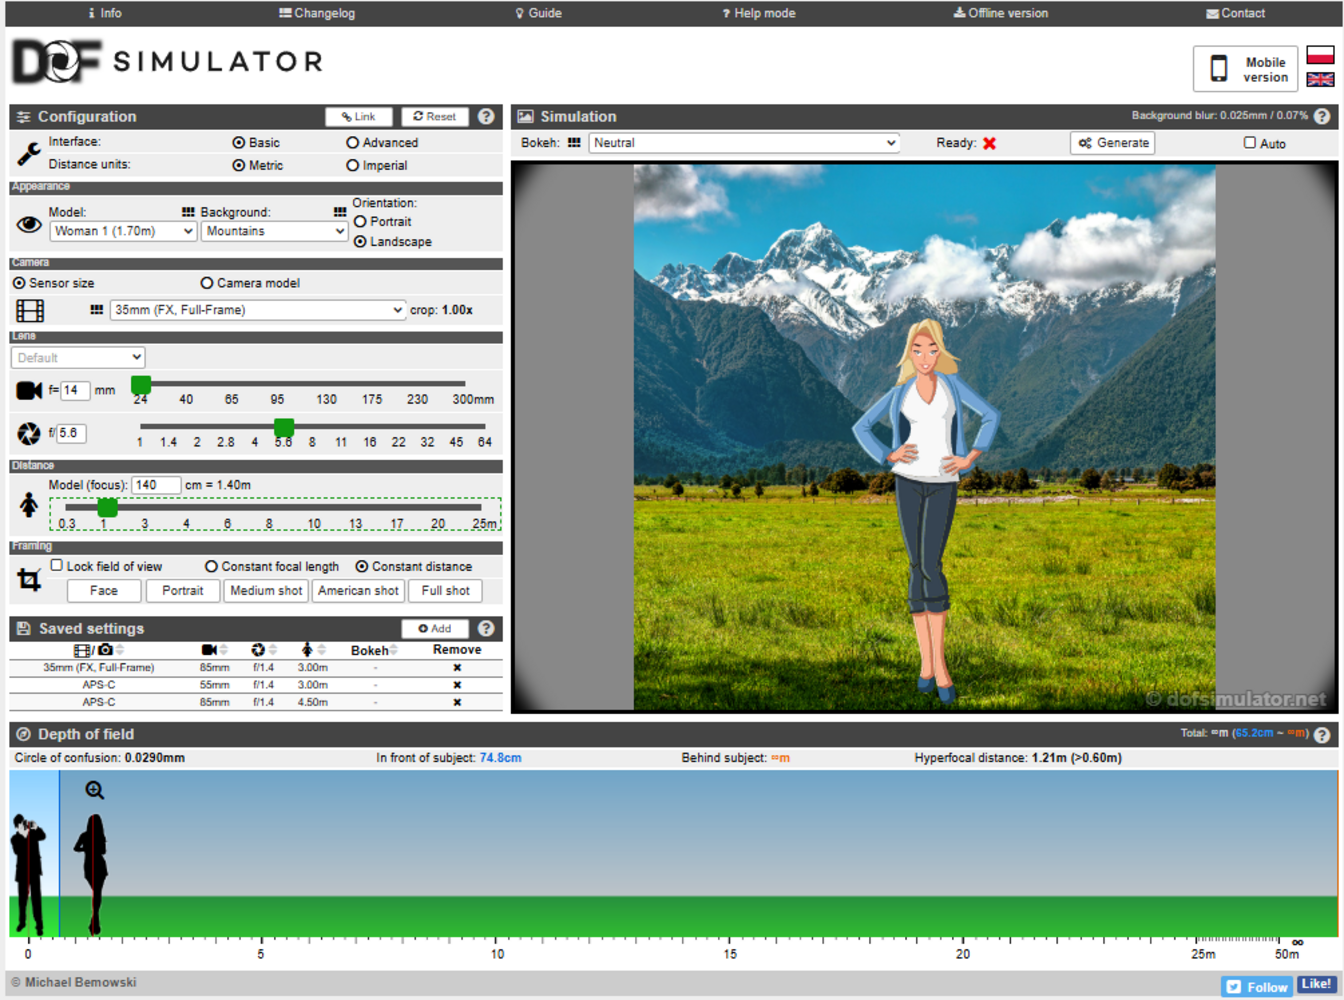This screenshot has width=1344, height=1000.
Task: Expand the Bokeh dropdown set to Neutral
Action: pos(744,143)
